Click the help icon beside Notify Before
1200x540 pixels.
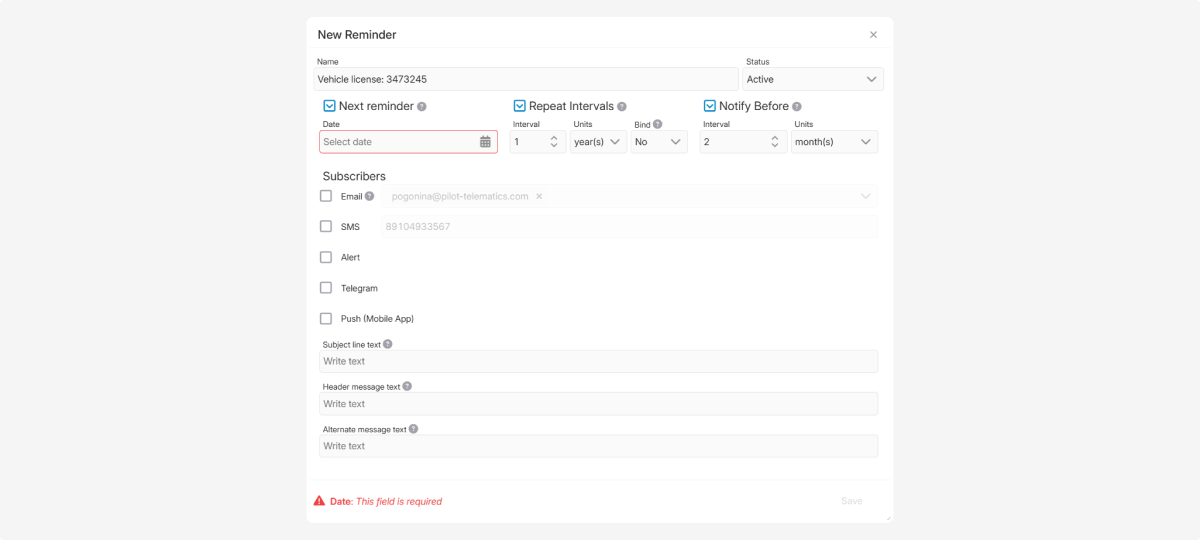797,107
